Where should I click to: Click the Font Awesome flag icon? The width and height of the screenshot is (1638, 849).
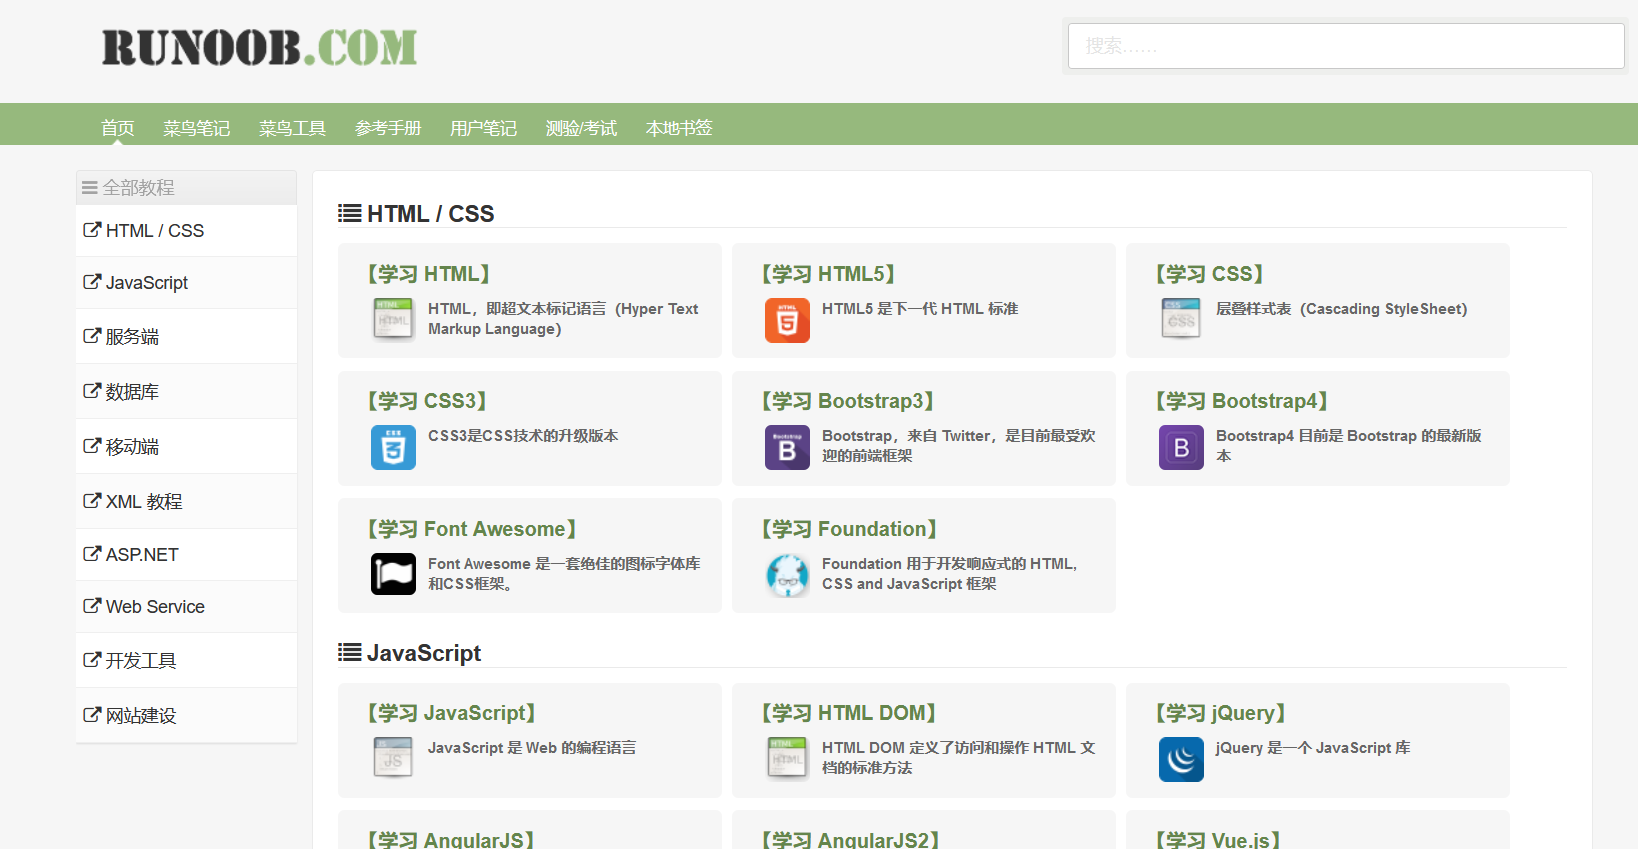coord(393,574)
